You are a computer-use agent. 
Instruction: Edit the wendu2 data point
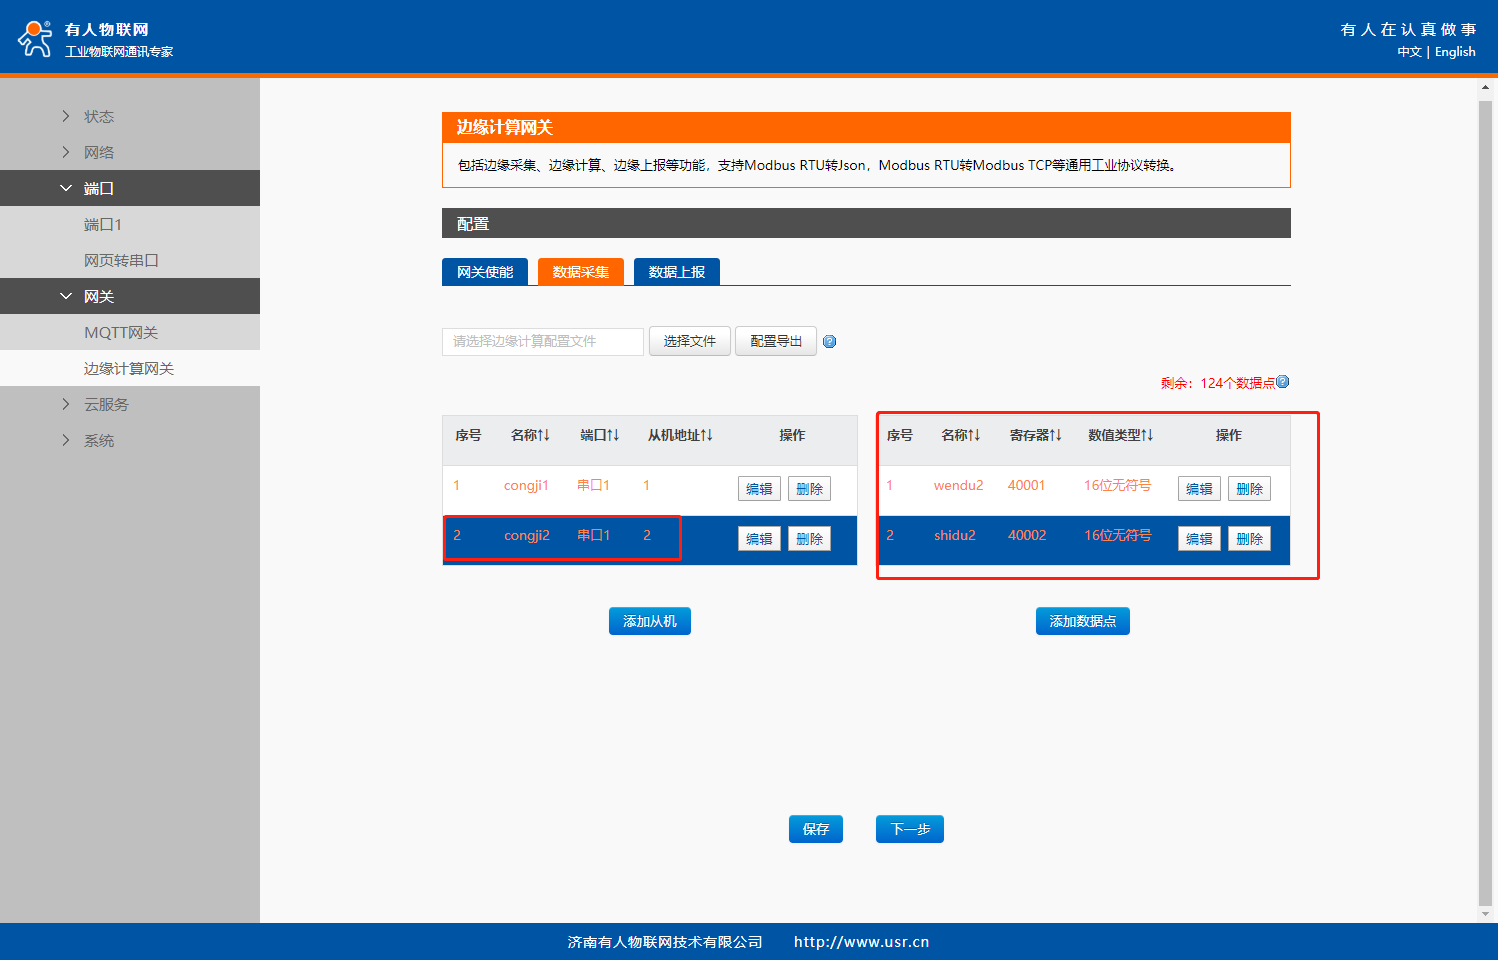1199,489
